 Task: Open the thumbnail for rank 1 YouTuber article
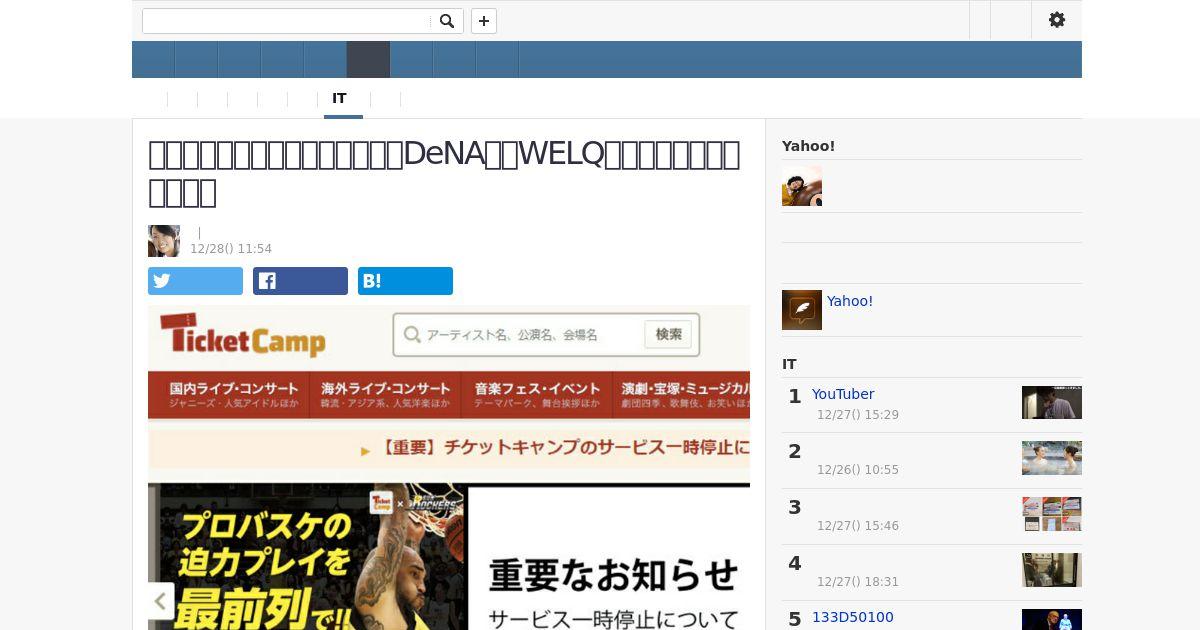1052,402
